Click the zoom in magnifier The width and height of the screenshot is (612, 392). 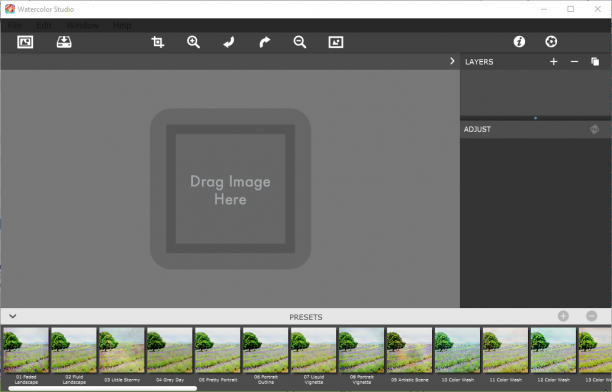click(x=193, y=42)
